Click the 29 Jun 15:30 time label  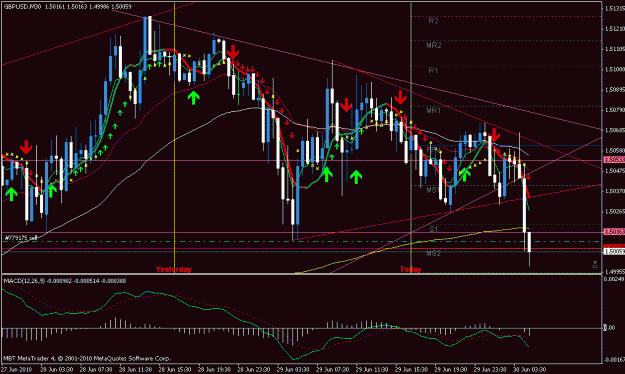[x=411, y=370]
